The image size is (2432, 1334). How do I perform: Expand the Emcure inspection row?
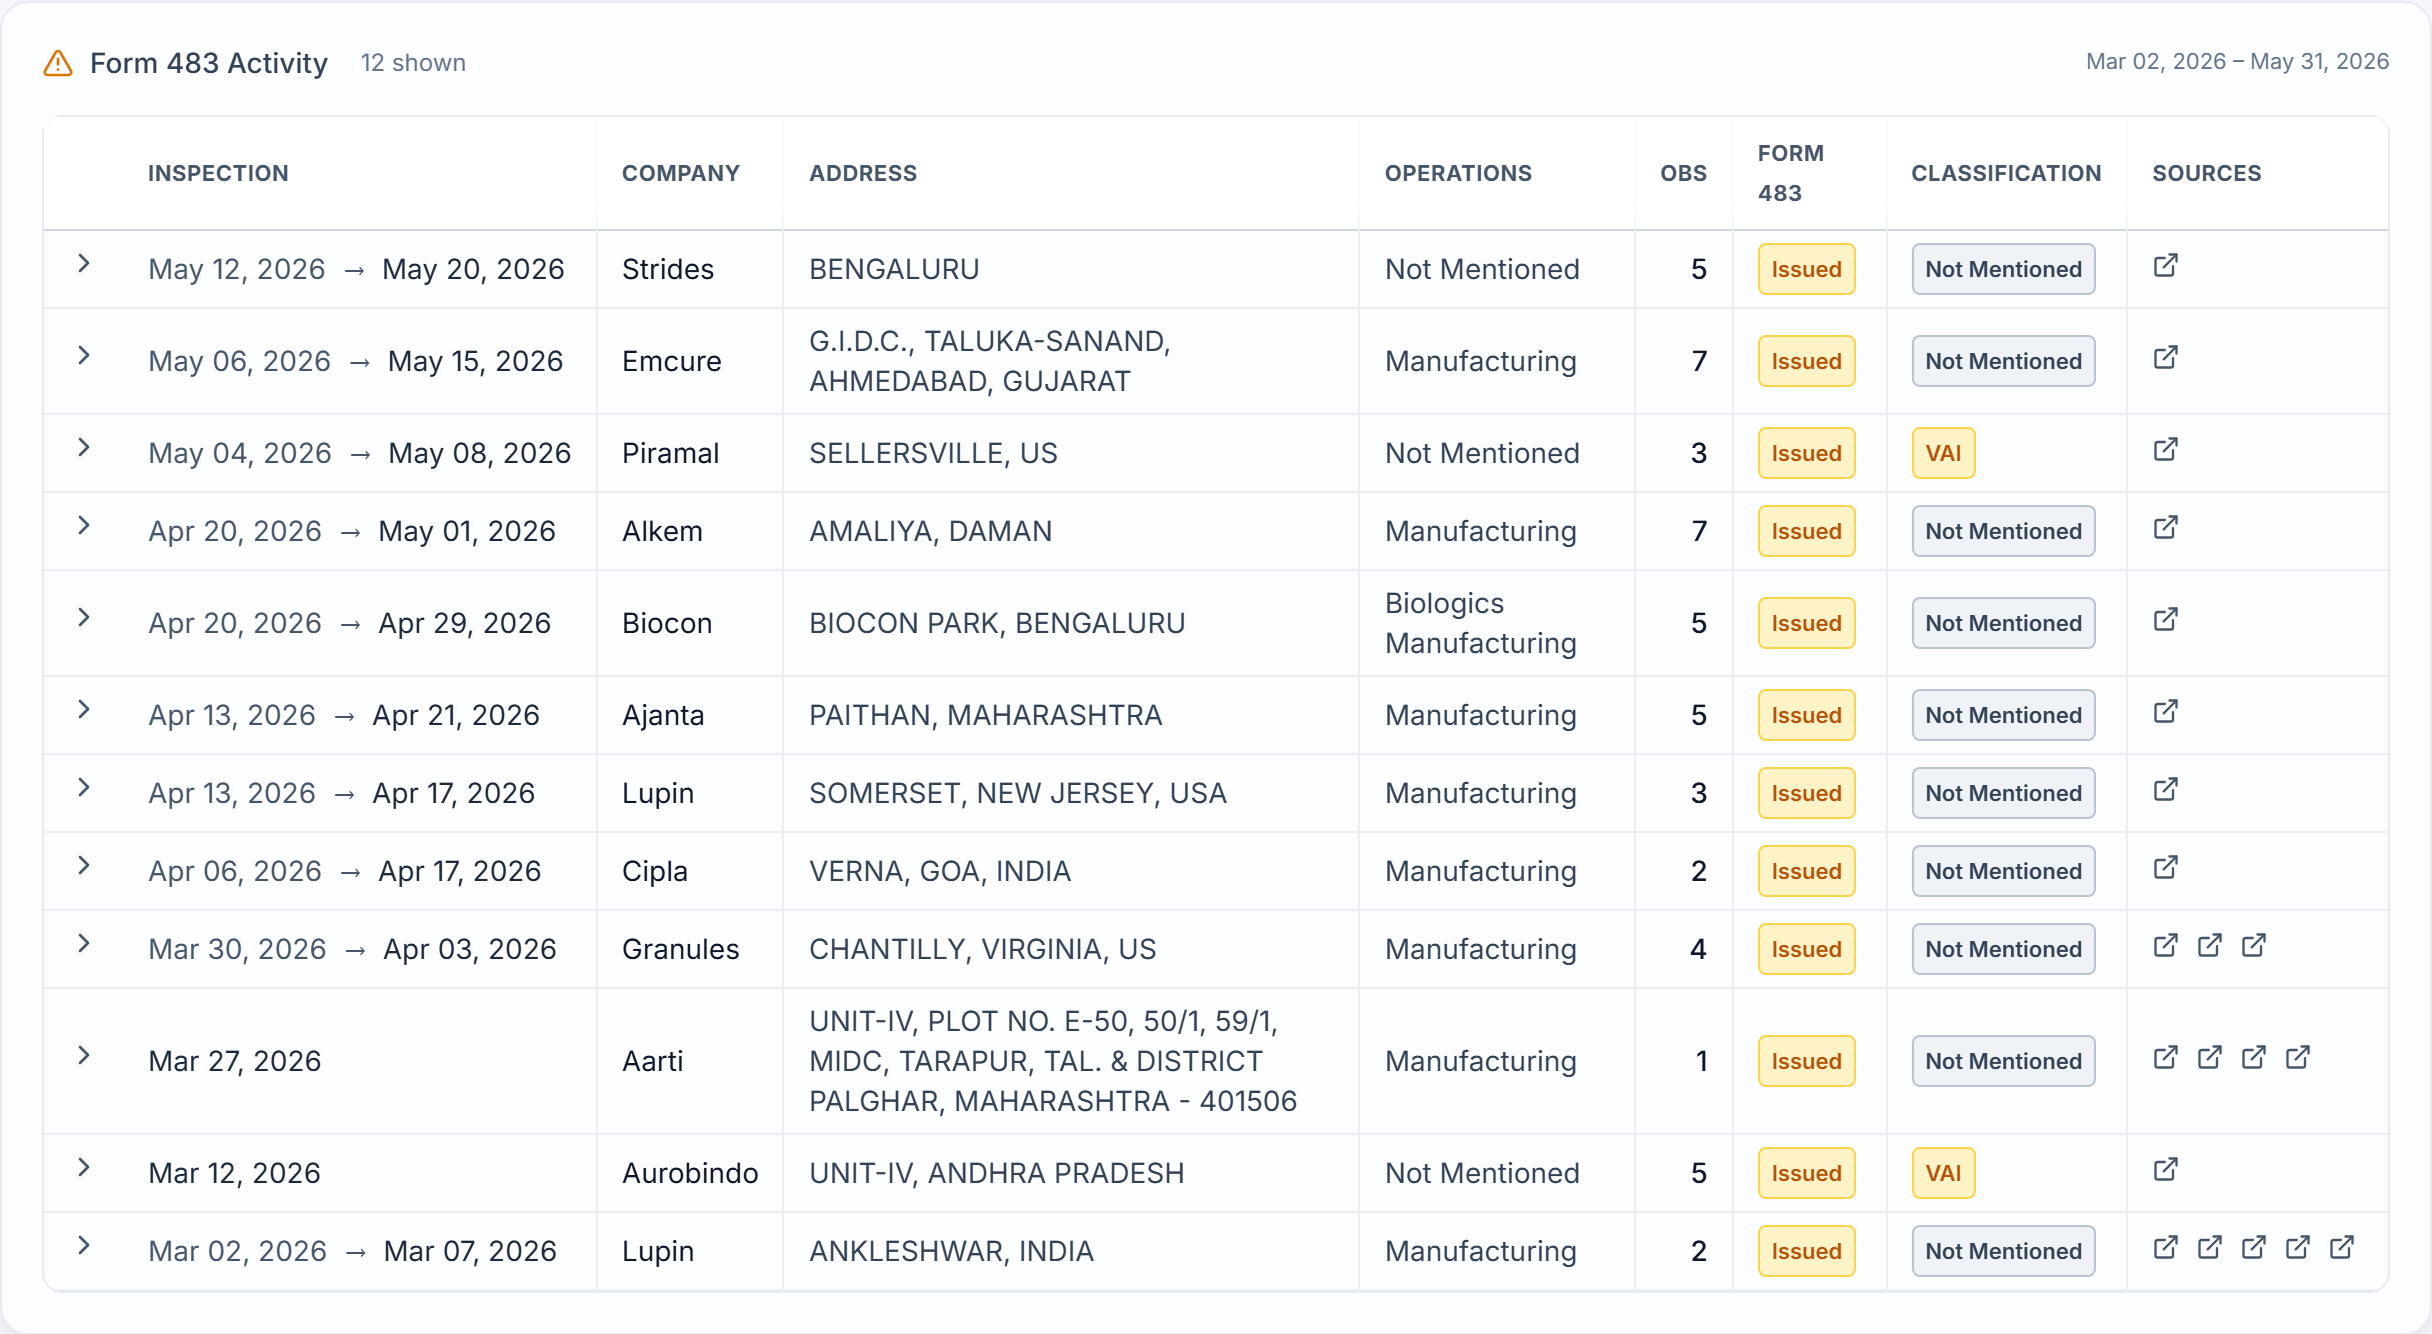click(84, 356)
